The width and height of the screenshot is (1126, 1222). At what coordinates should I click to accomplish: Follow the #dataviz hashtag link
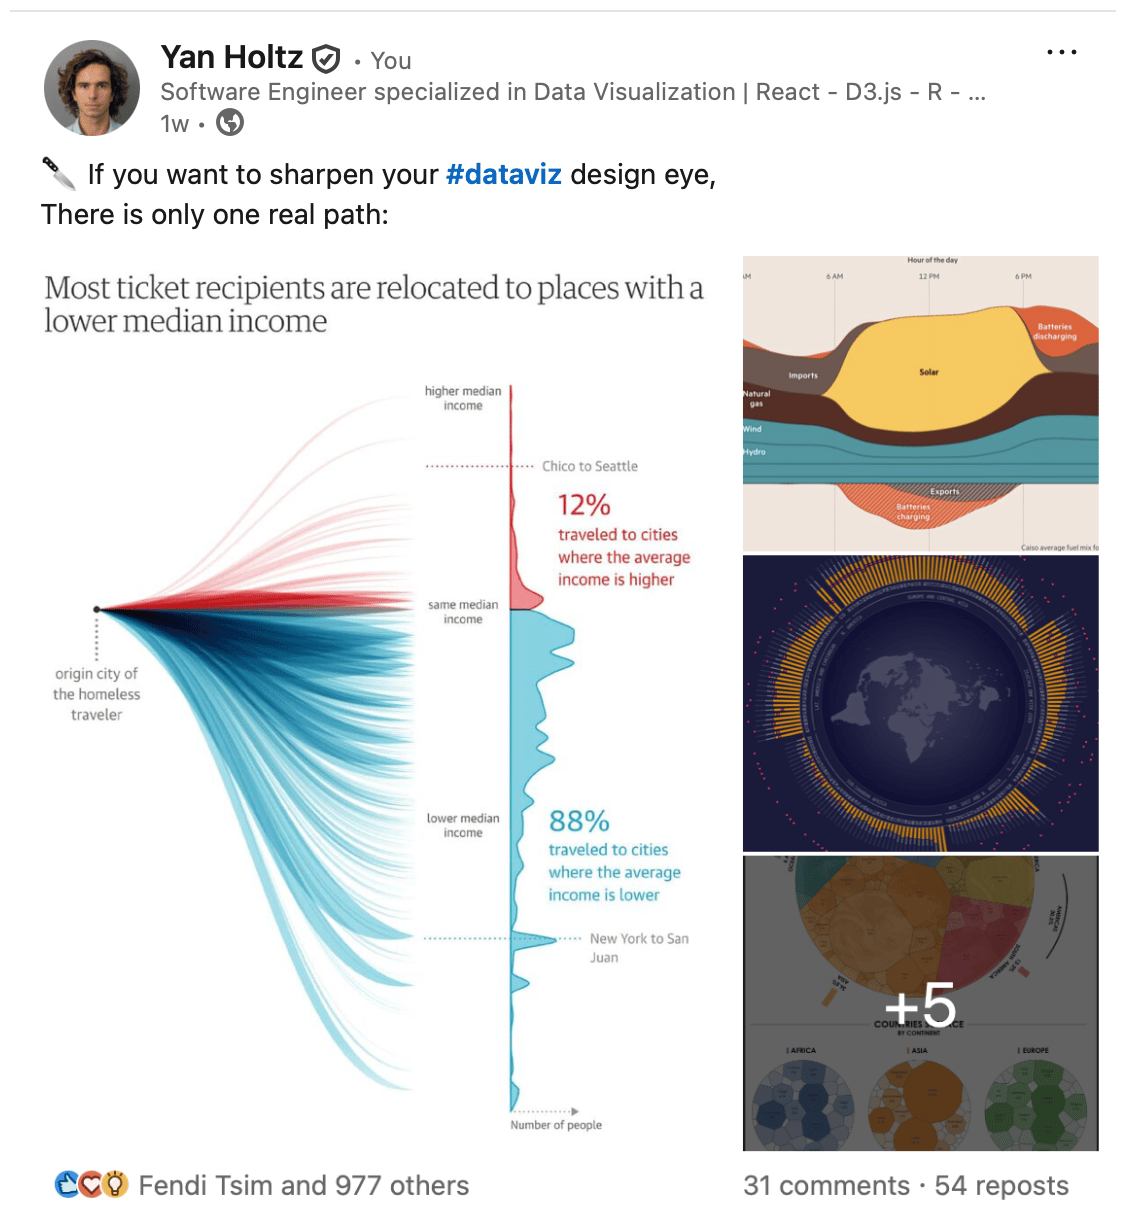(503, 175)
